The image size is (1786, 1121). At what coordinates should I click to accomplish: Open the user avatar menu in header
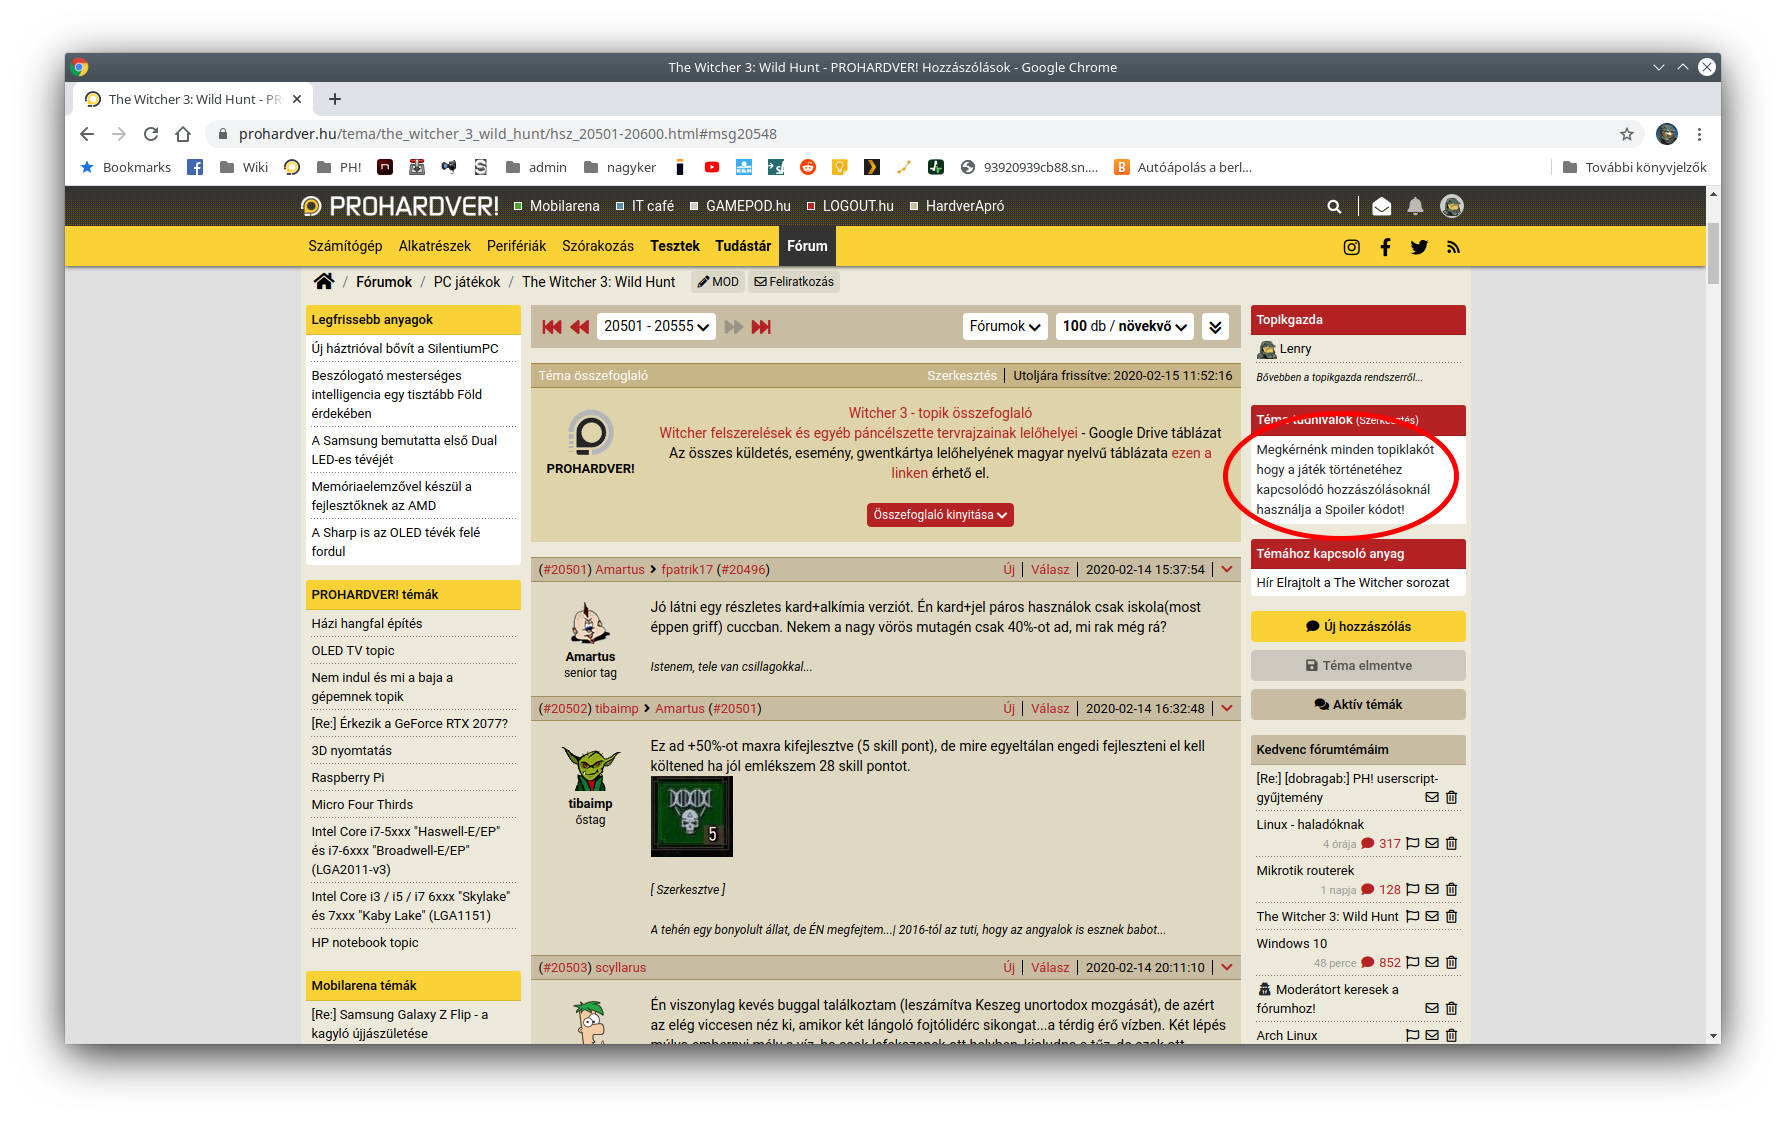pyautogui.click(x=1452, y=206)
